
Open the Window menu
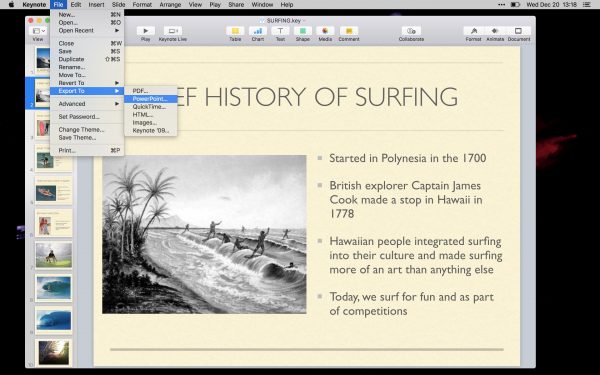tap(262, 5)
